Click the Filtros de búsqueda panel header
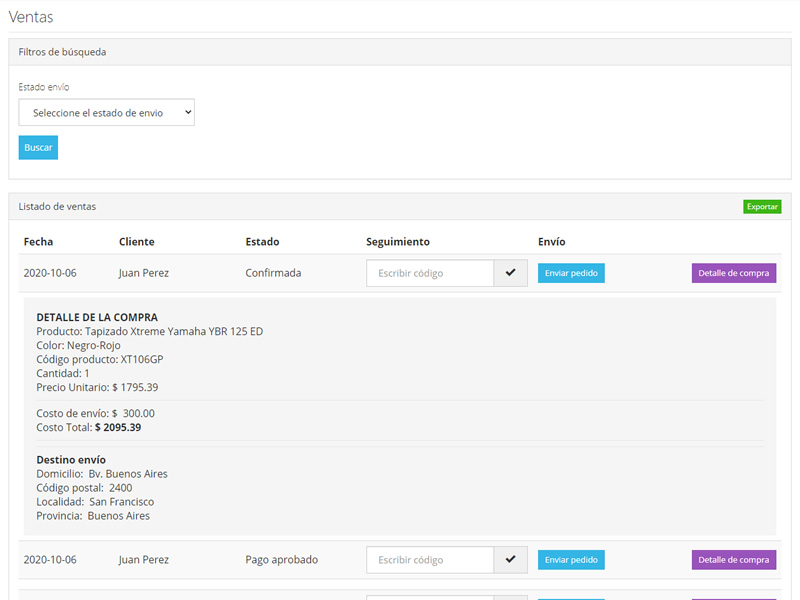Viewport: 800px width, 600px height. [x=62, y=52]
